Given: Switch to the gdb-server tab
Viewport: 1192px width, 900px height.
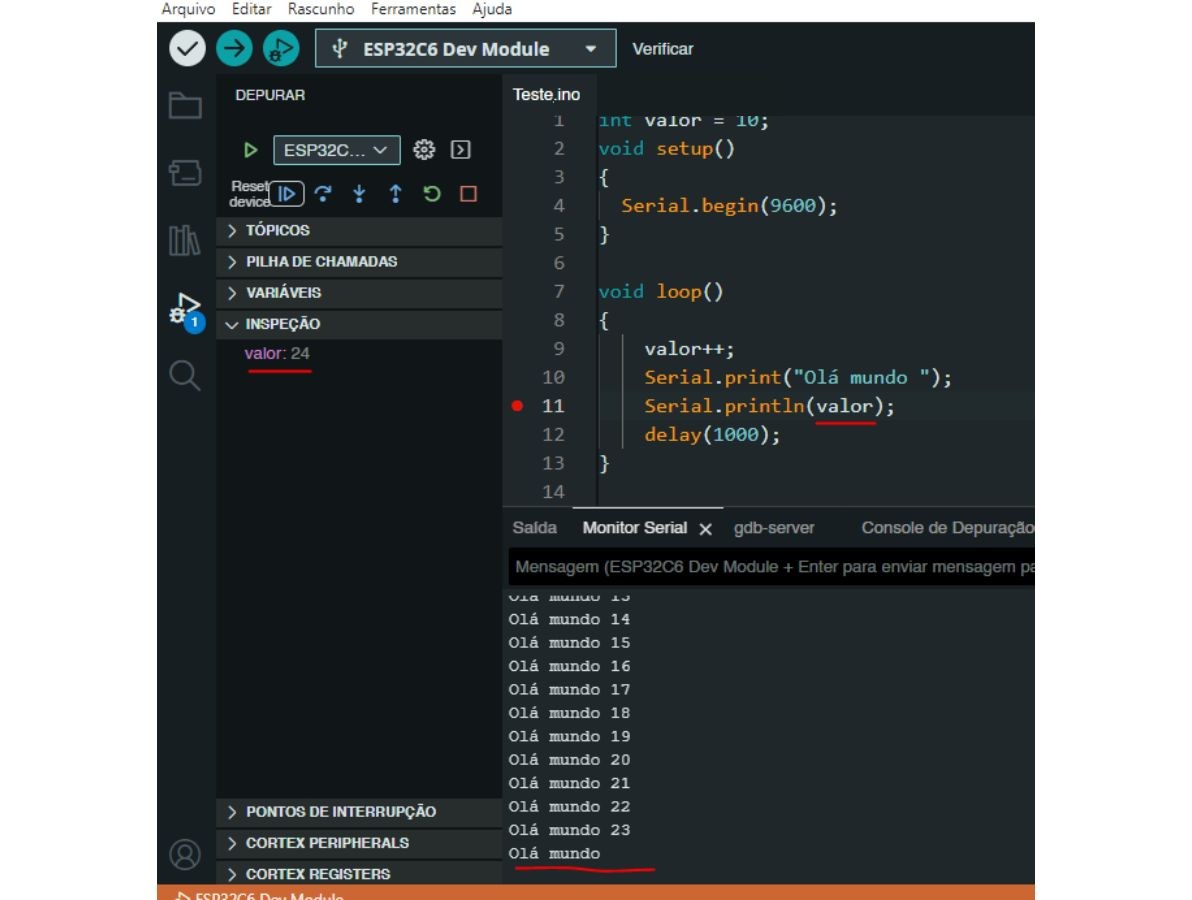Looking at the screenshot, I should click(x=774, y=528).
